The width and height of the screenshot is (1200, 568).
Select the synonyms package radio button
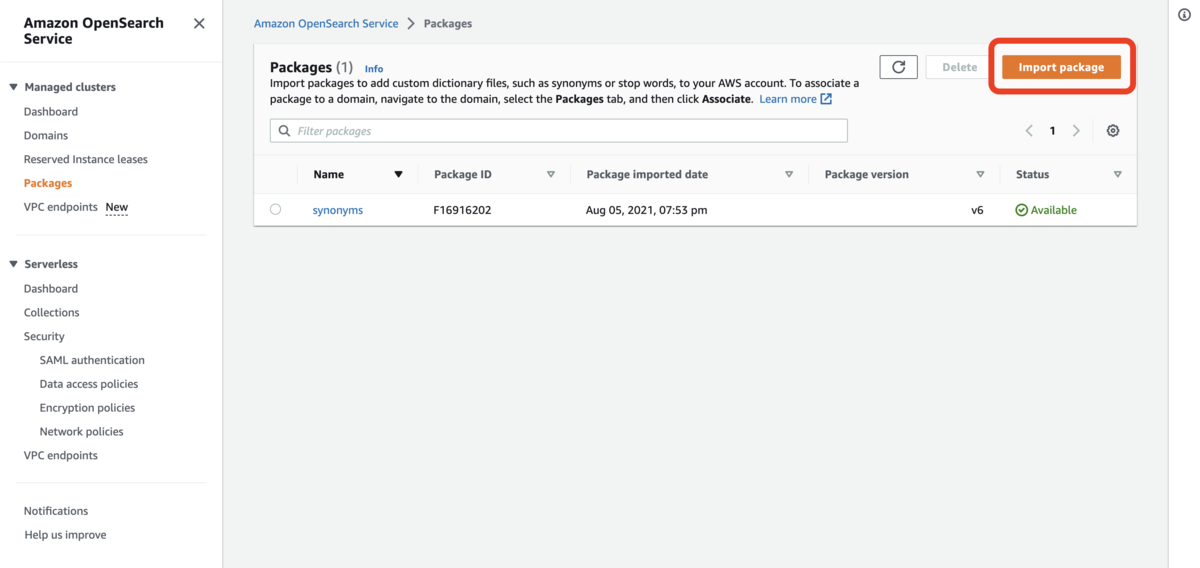(x=276, y=209)
